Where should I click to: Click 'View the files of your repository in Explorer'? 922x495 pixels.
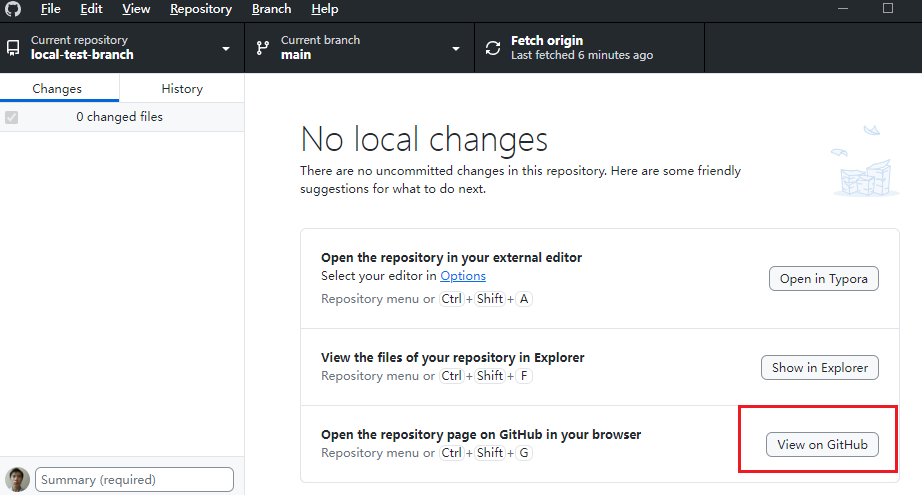pyautogui.click(x=453, y=357)
